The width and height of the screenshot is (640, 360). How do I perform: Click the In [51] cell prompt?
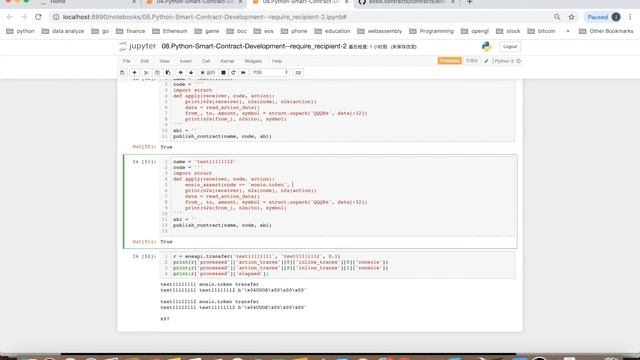pyautogui.click(x=144, y=162)
